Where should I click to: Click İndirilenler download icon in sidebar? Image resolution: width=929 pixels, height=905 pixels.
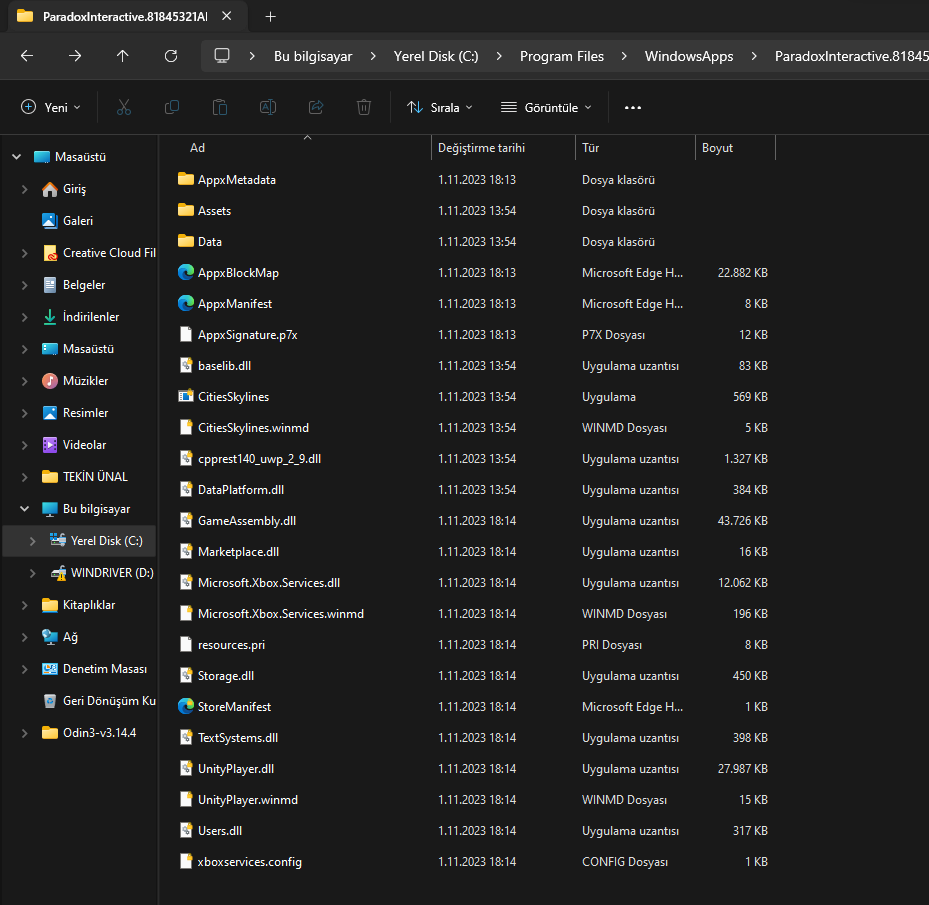pos(50,317)
